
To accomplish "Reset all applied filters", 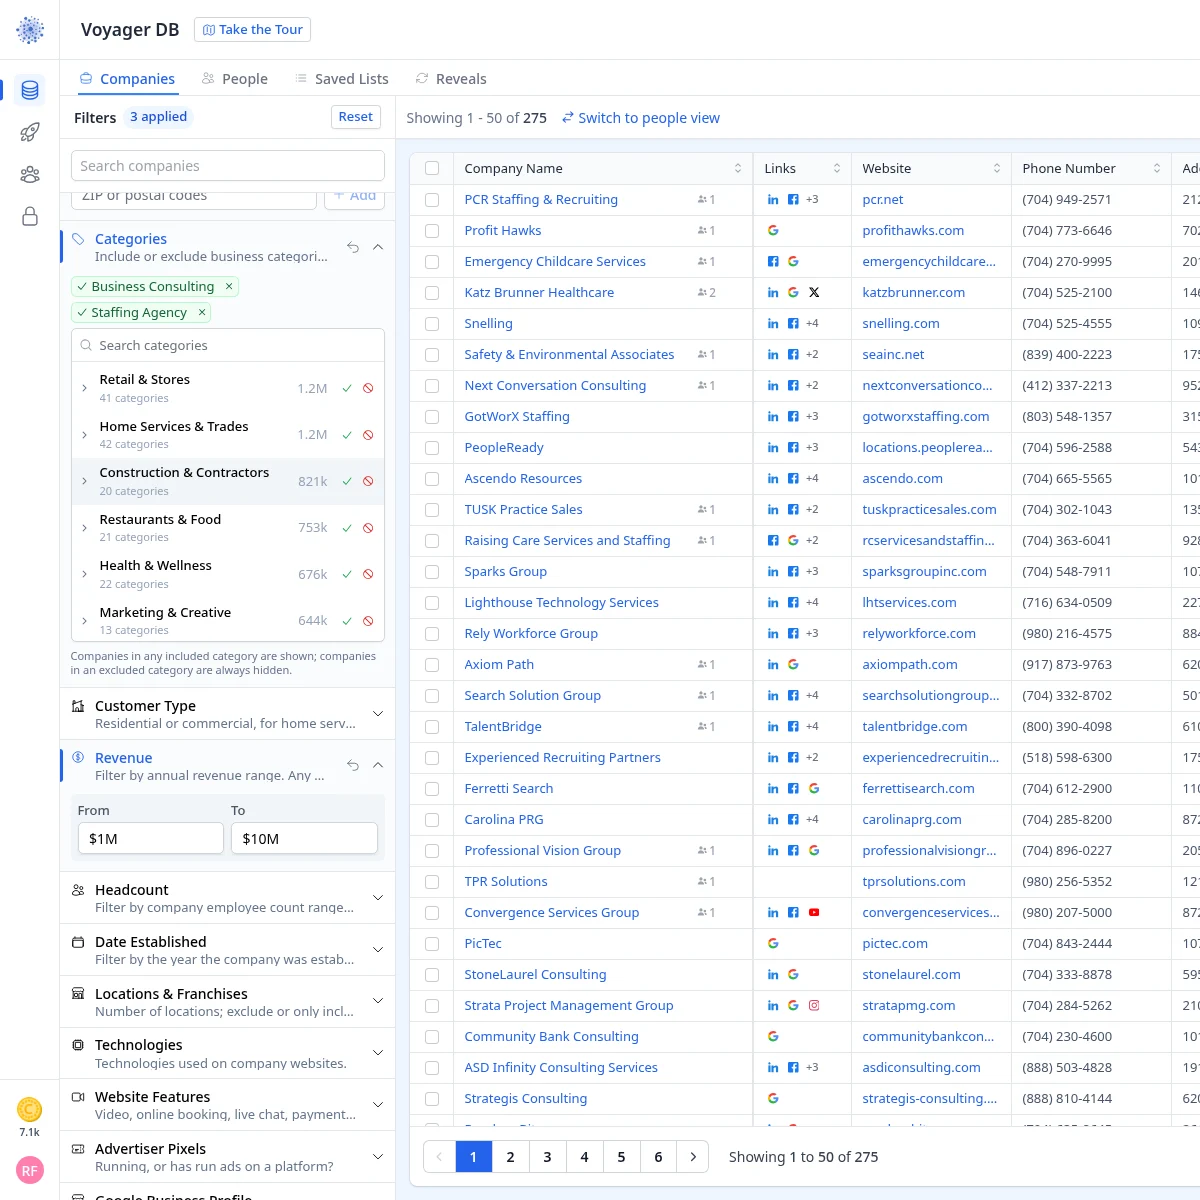I will click(356, 117).
